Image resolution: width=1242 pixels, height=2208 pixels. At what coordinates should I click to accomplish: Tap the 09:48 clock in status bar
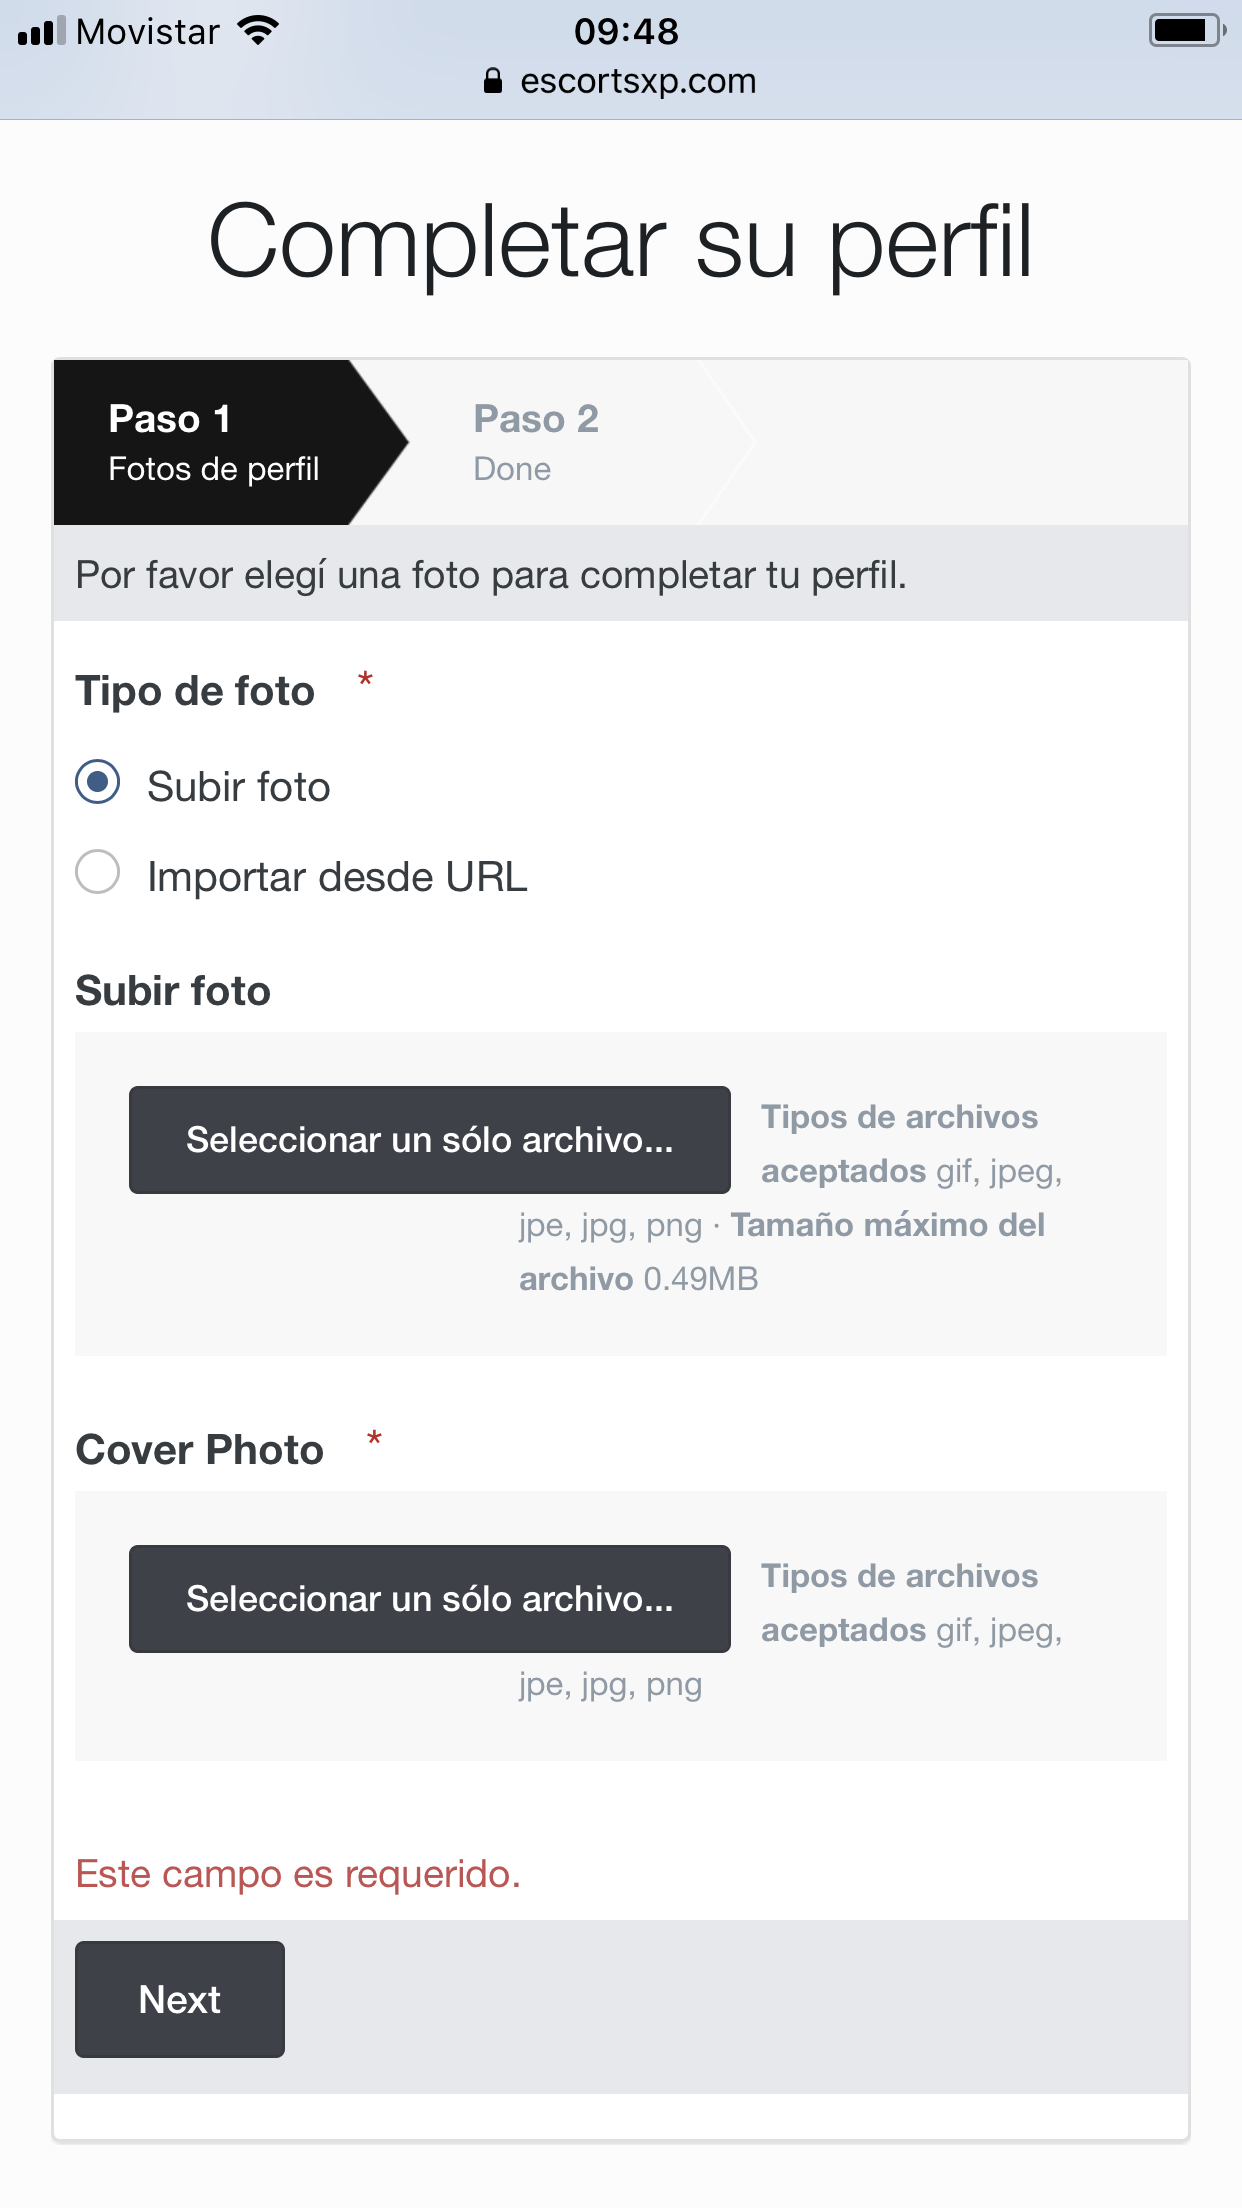pyautogui.click(x=626, y=31)
